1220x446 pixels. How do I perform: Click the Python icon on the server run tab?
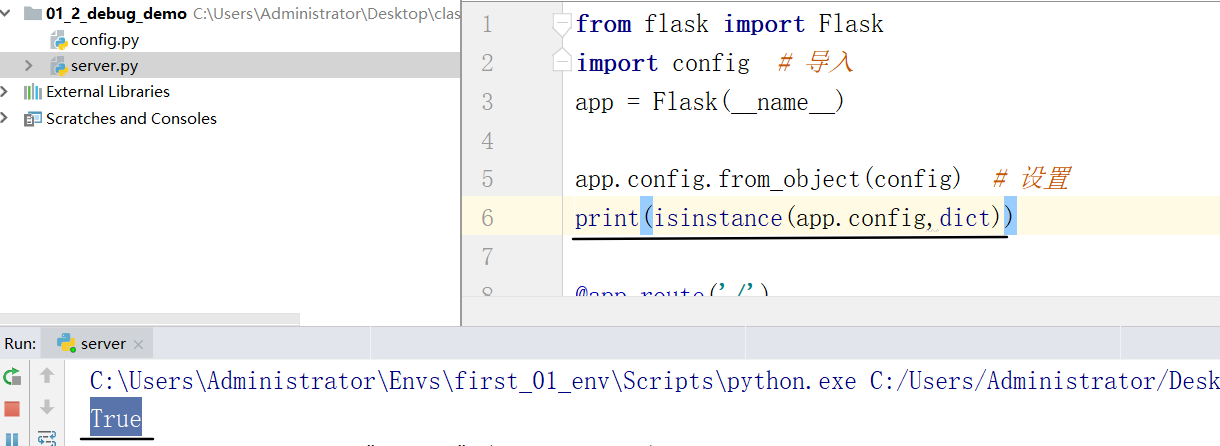[x=67, y=343]
